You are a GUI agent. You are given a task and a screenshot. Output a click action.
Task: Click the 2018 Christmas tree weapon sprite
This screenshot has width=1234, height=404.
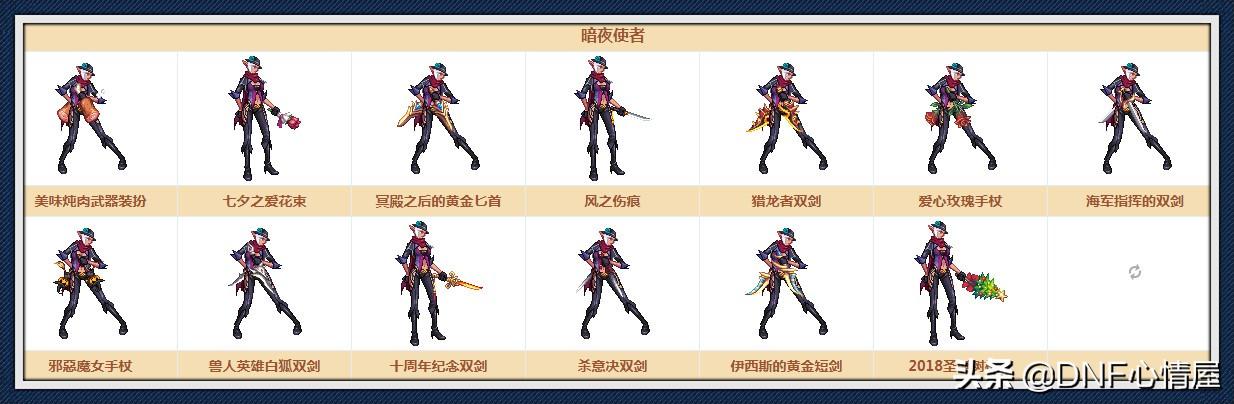click(x=960, y=282)
